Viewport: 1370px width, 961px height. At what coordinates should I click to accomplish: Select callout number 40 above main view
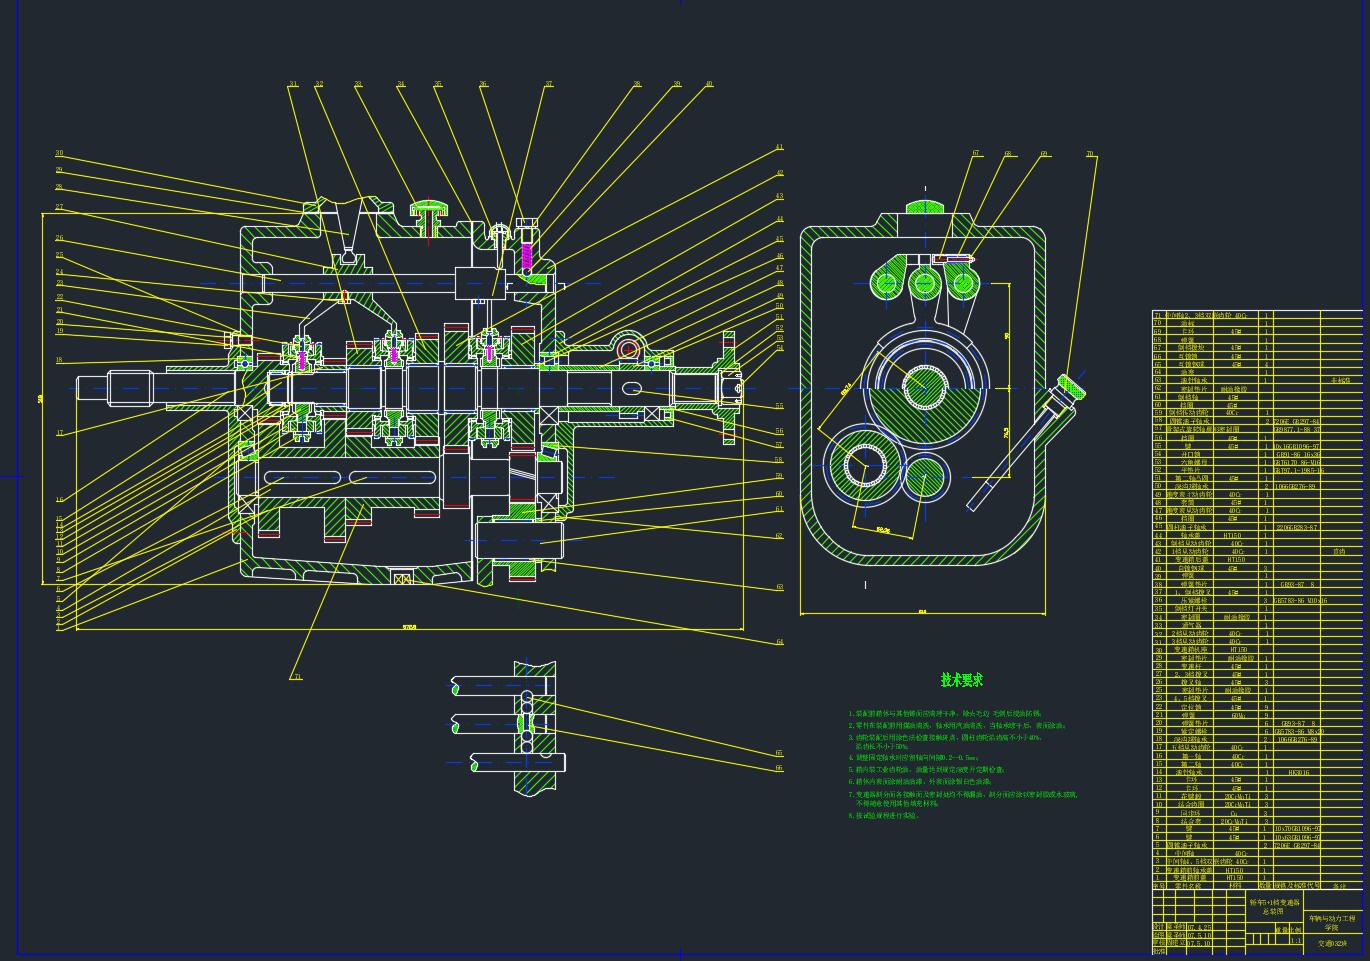709,85
